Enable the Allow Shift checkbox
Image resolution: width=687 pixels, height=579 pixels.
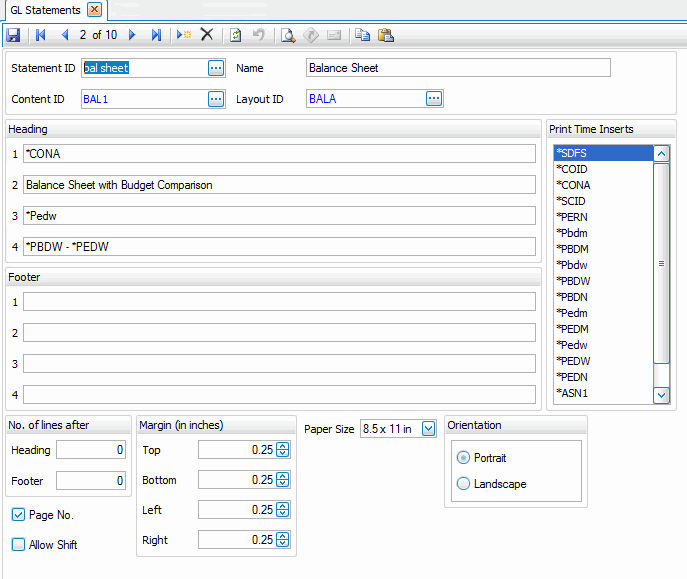[x=19, y=545]
